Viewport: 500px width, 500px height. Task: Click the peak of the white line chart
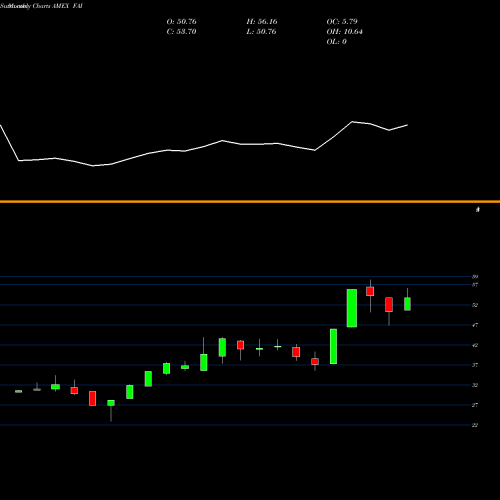352,122
